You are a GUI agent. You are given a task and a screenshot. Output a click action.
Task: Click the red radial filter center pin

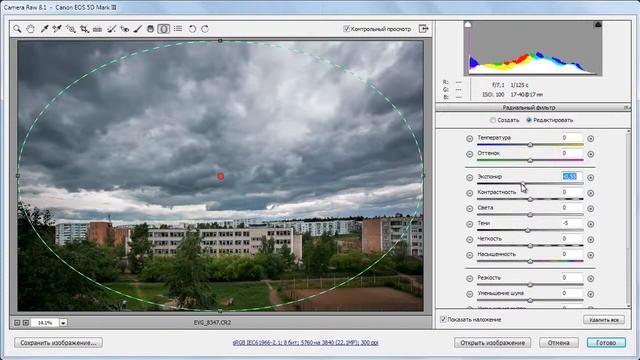(220, 176)
